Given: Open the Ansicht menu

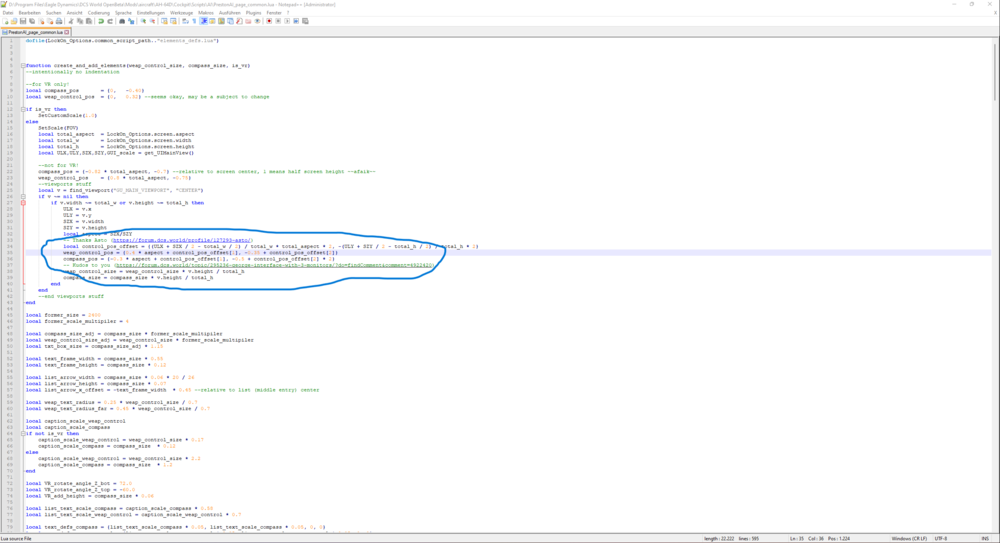Looking at the screenshot, I should click(x=75, y=13).
